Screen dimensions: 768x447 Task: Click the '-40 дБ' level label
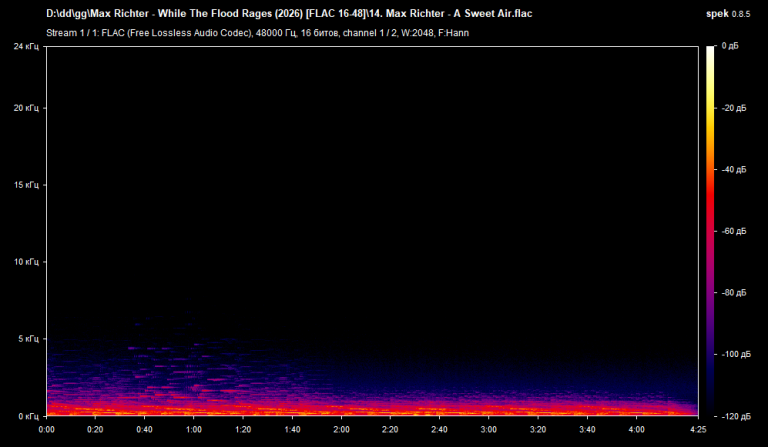pos(734,169)
